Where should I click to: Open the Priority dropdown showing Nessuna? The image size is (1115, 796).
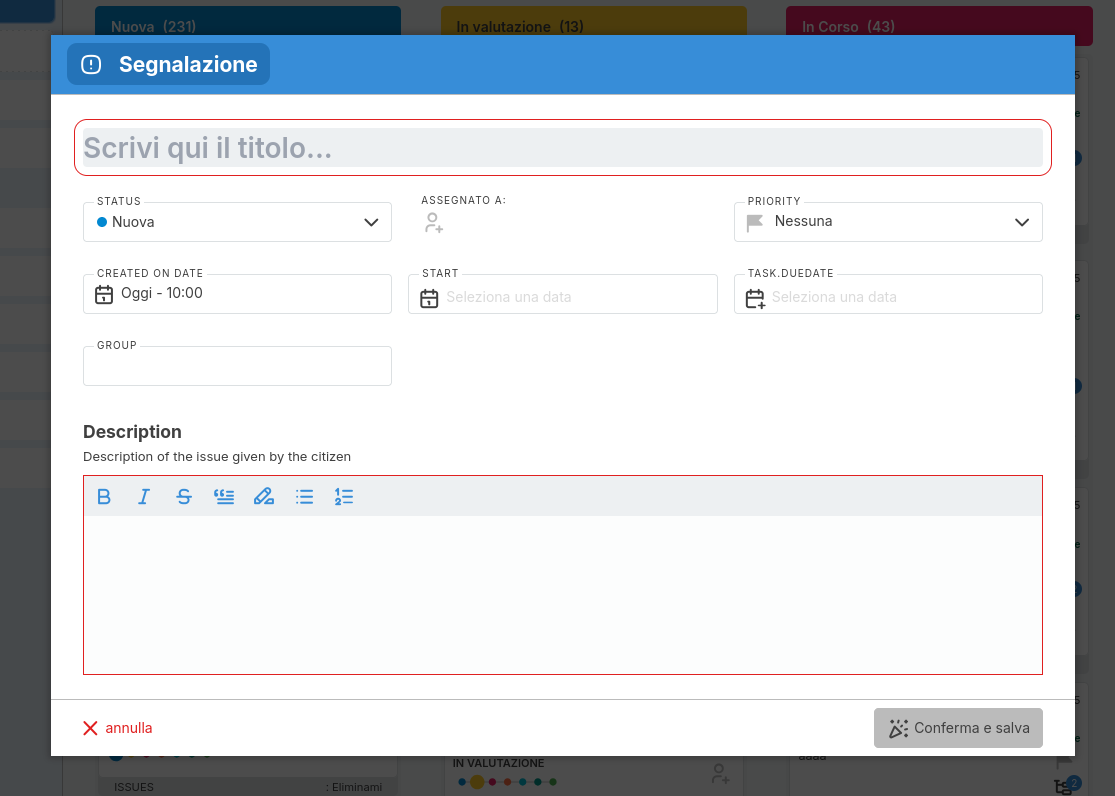pos(888,222)
